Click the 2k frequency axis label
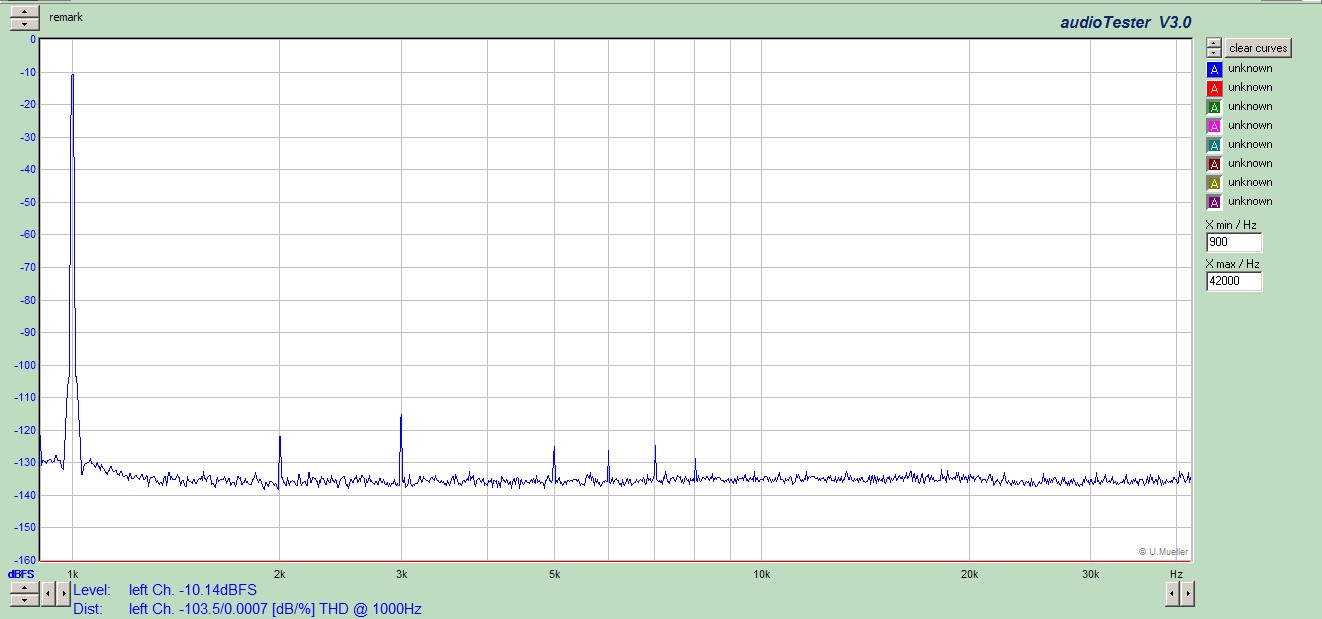Image resolution: width=1322 pixels, height=619 pixels. (x=280, y=574)
